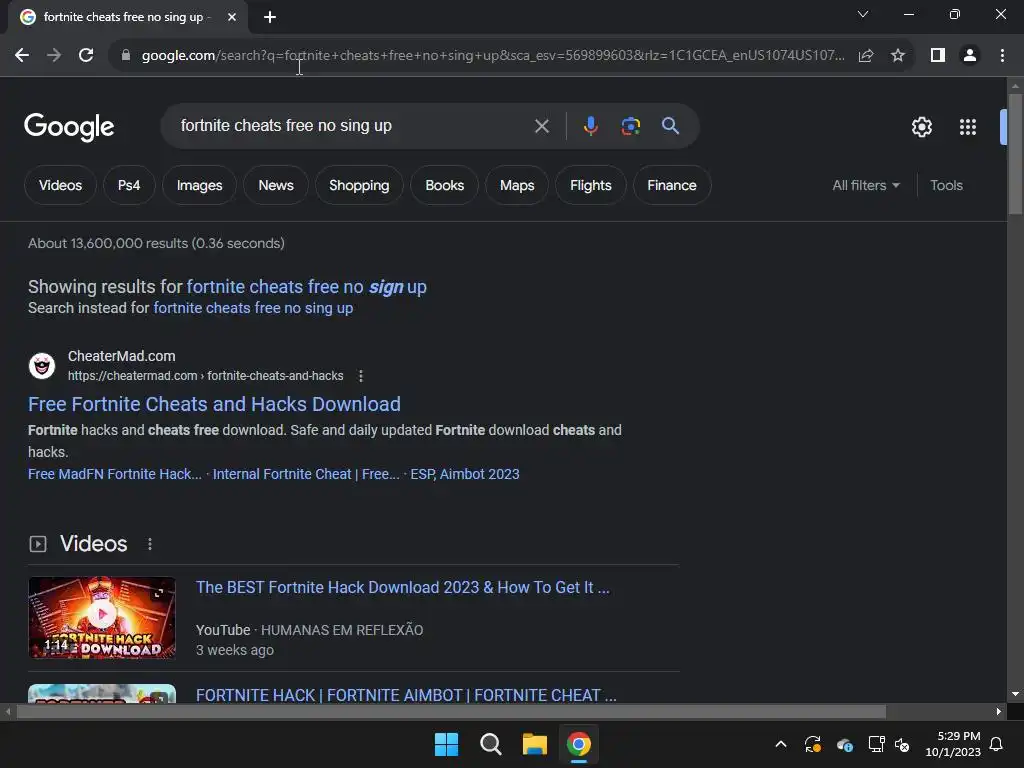The width and height of the screenshot is (1024, 768).
Task: Click the vertical scrollbar thumb
Action: point(1015,154)
